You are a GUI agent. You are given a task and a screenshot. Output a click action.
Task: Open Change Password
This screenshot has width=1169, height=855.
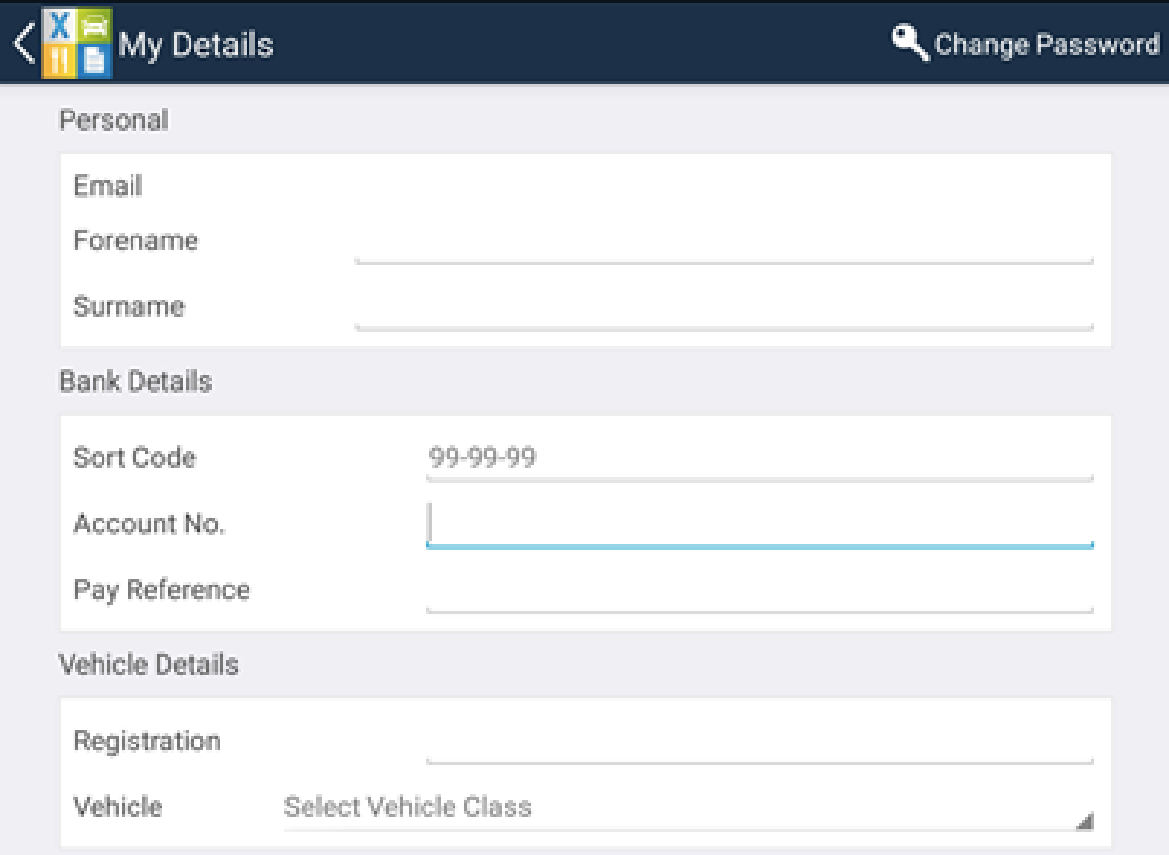pyautogui.click(x=1046, y=45)
